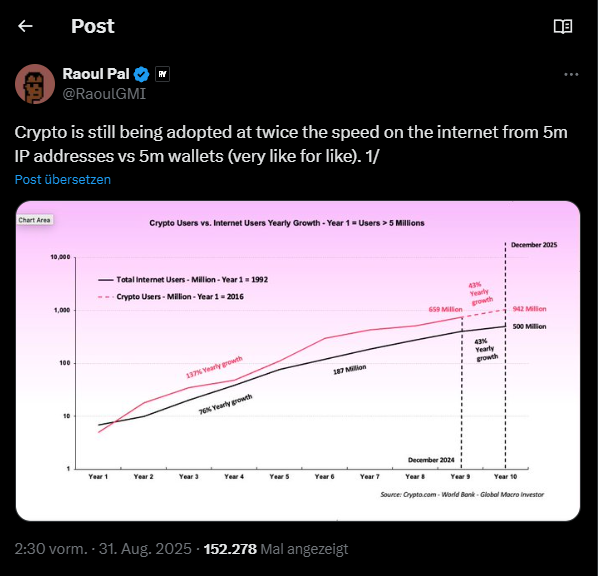Click the December 2025 dashed marker label

tap(534, 245)
